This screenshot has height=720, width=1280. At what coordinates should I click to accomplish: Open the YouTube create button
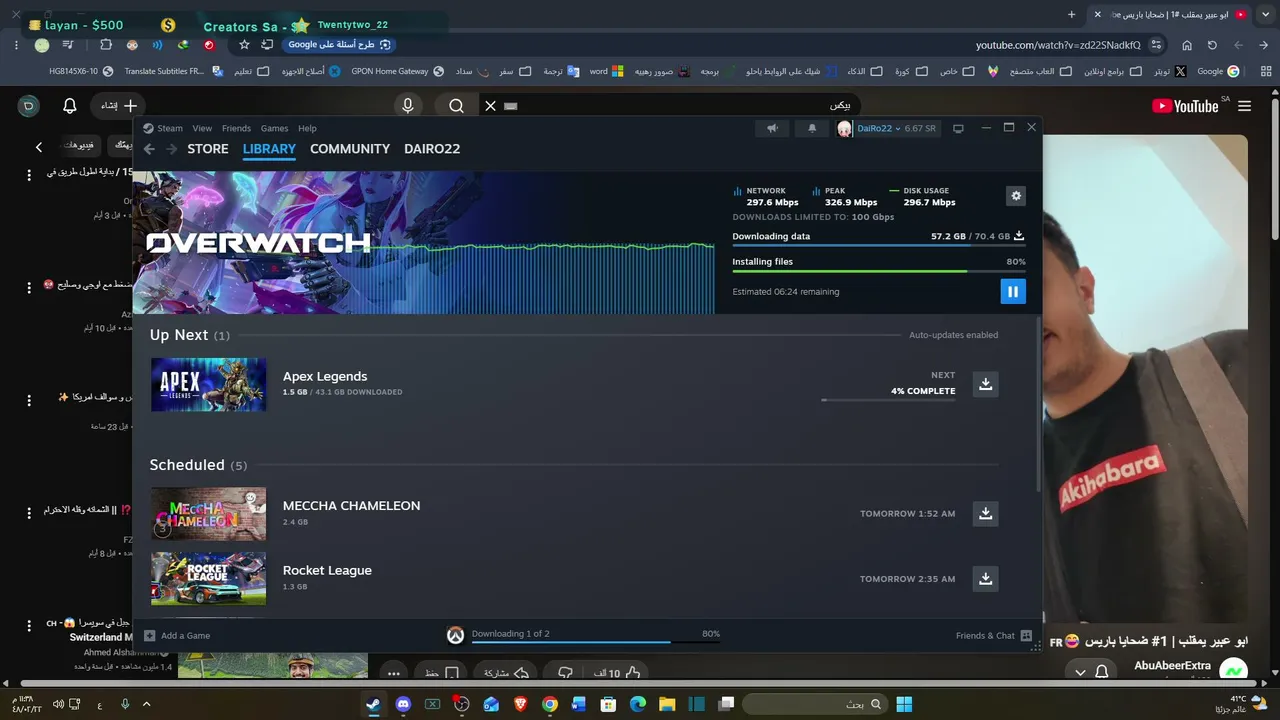tap(119, 106)
